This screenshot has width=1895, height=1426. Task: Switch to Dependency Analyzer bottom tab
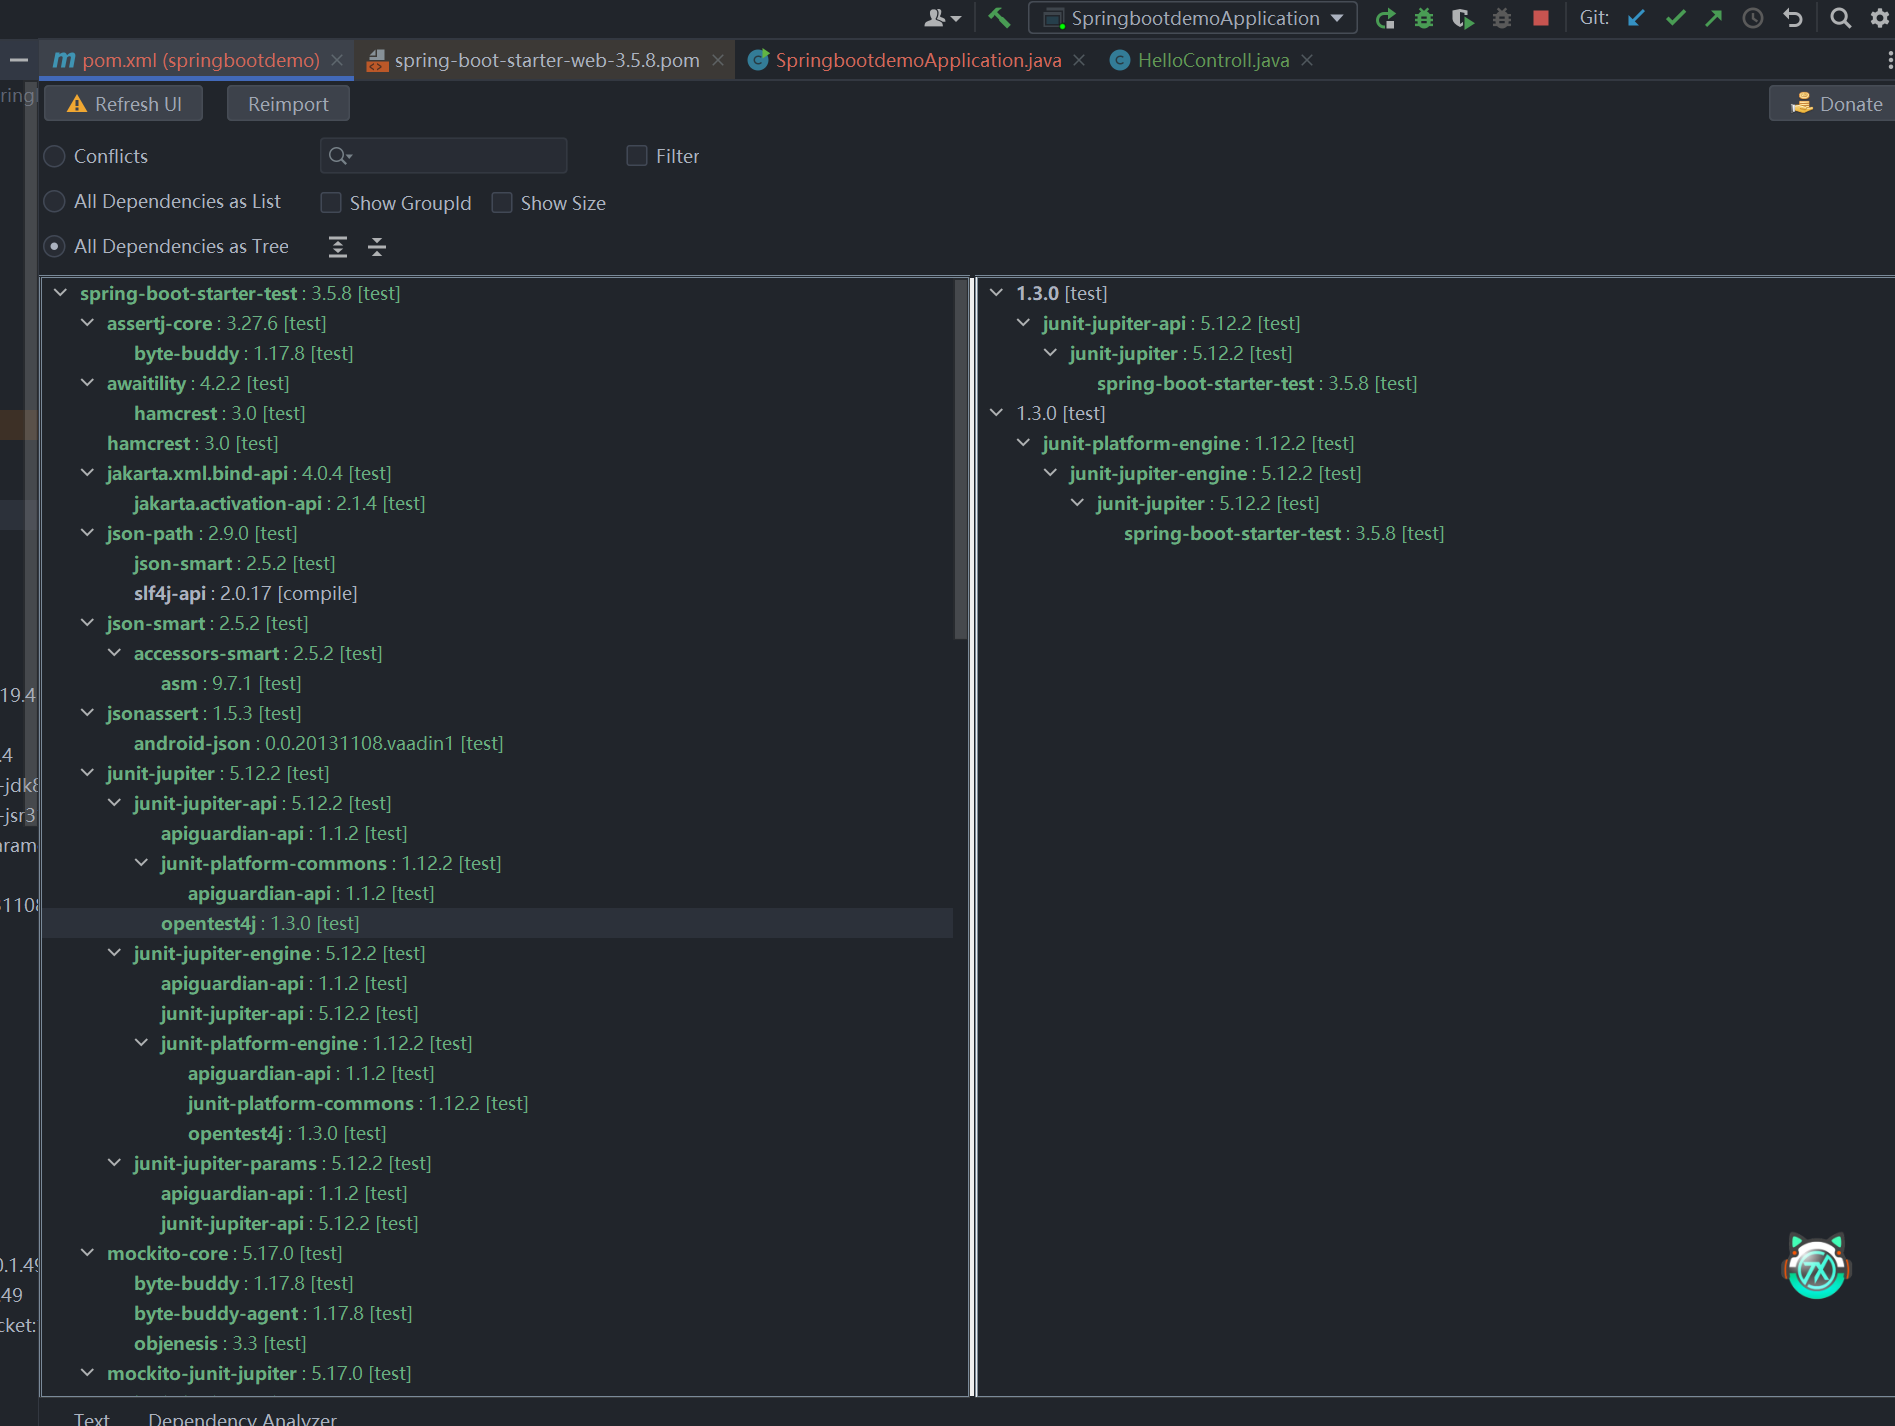(242, 1418)
